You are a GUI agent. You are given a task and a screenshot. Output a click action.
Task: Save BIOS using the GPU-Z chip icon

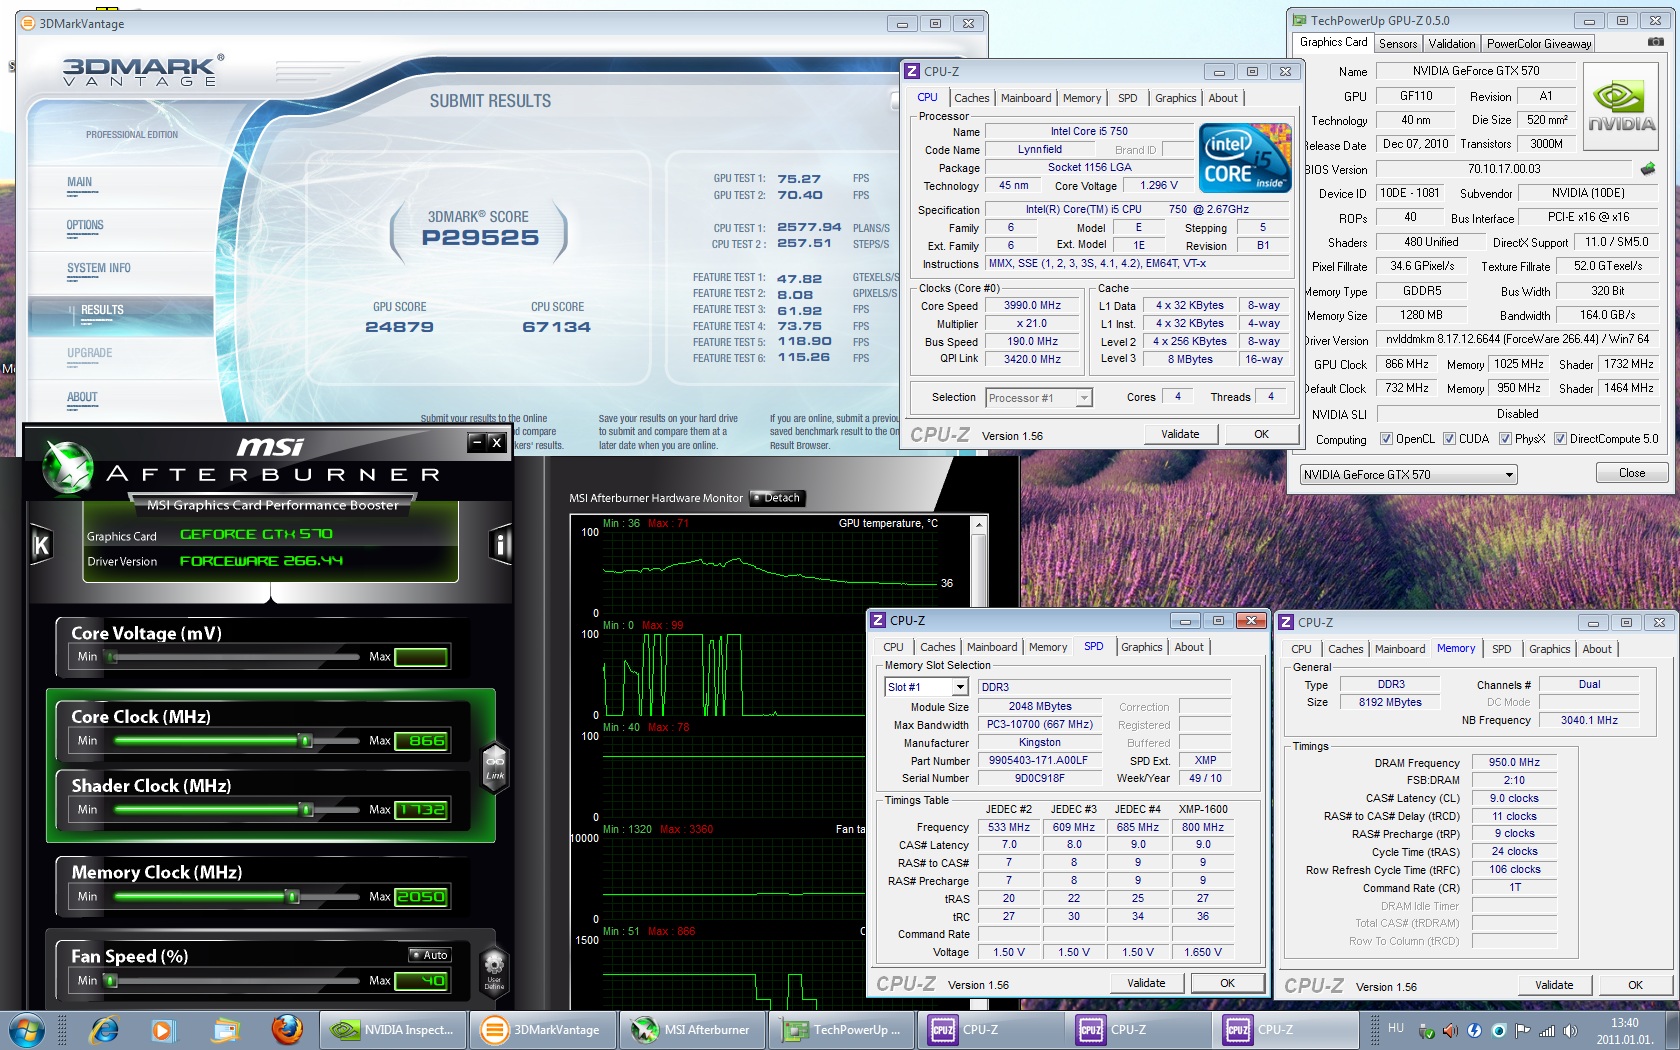click(1648, 169)
